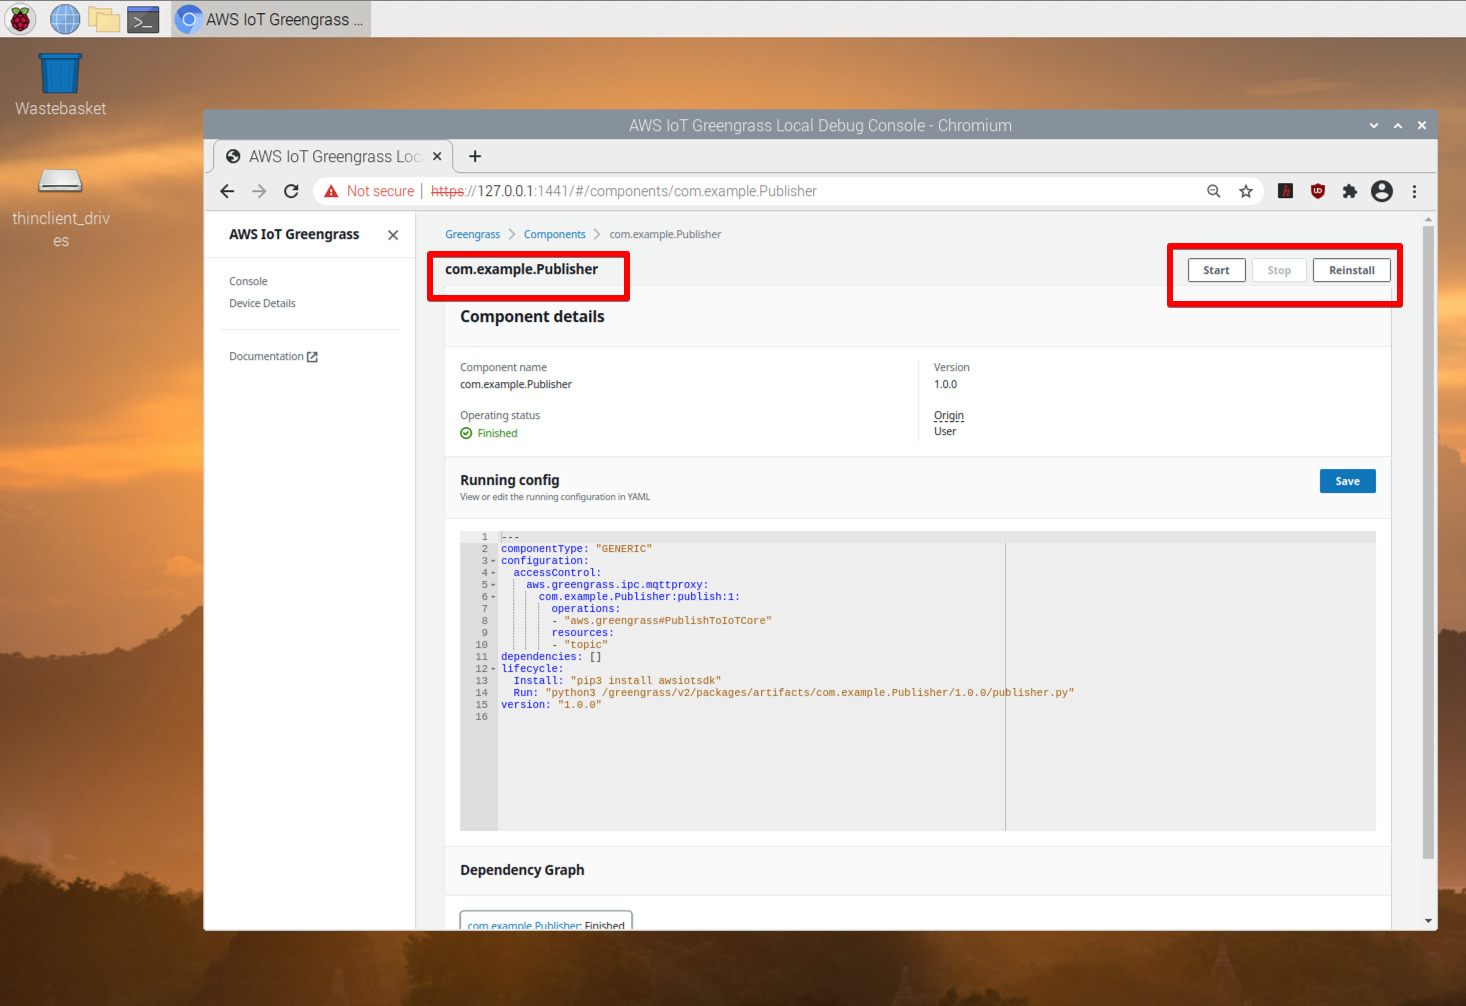Open the browser extensions puzzle-piece icon
This screenshot has width=1466, height=1006.
(x=1349, y=190)
